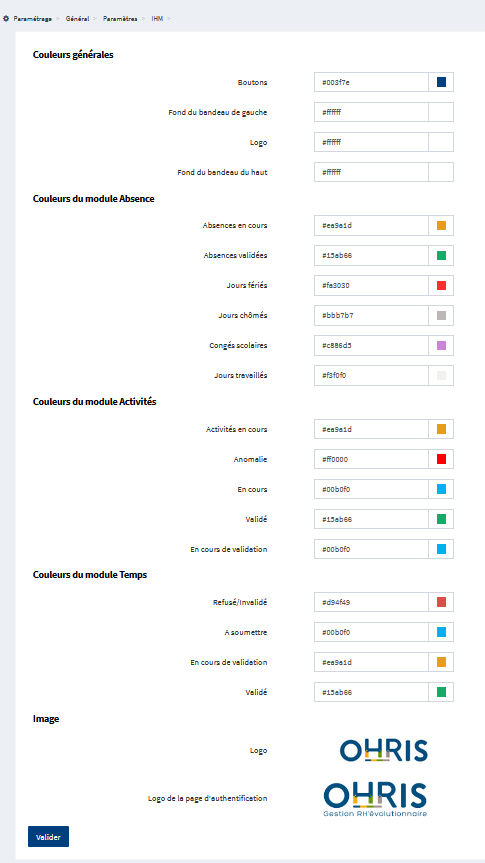The image size is (485, 863).
Task: Focus the Activités en cours hex field
Action: click(371, 429)
